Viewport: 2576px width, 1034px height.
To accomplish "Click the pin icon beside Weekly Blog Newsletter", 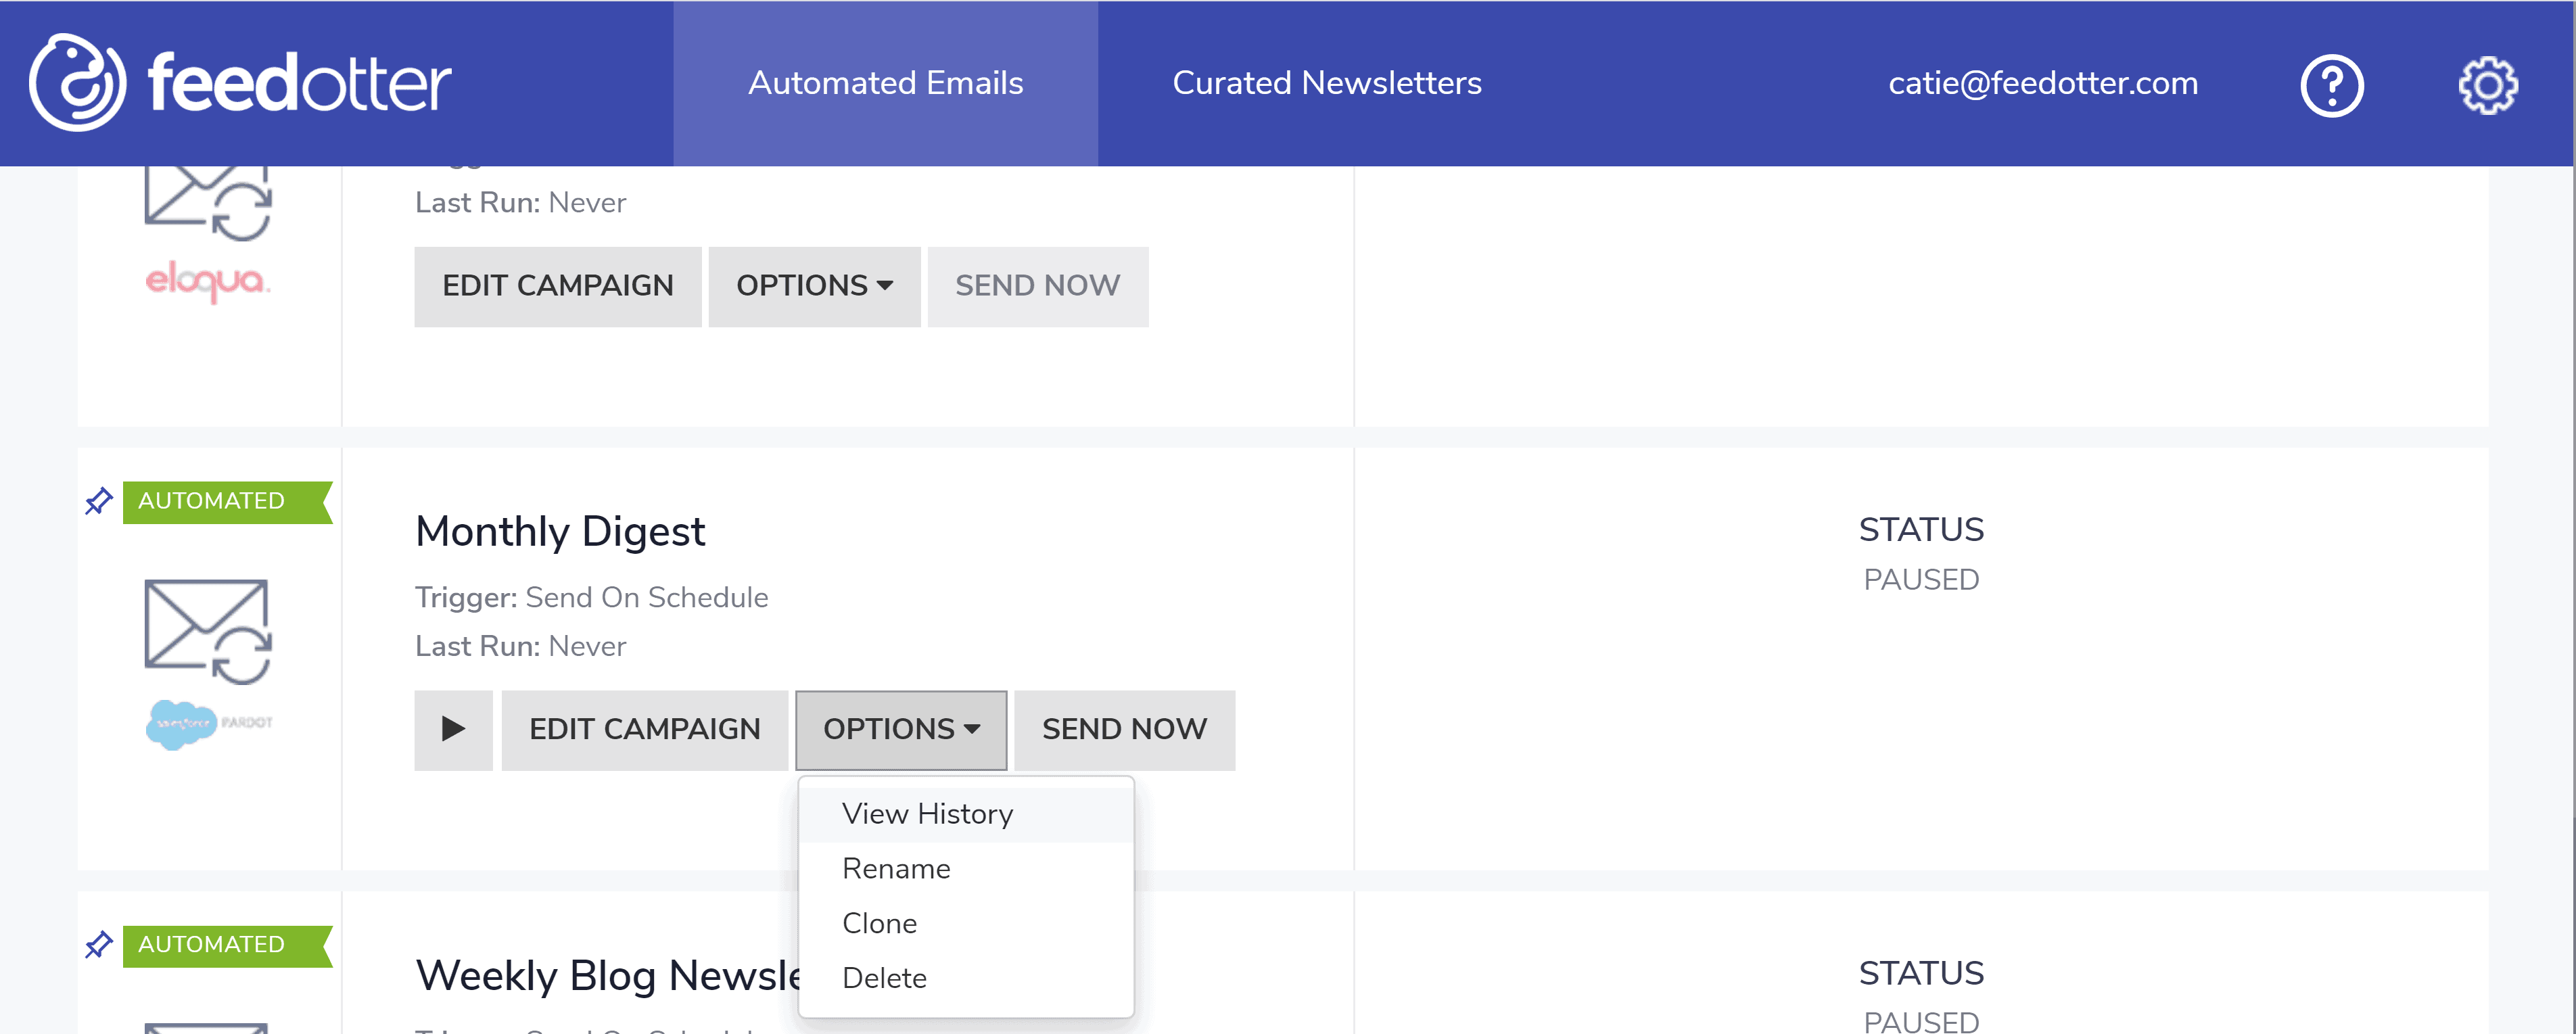I will (x=99, y=945).
